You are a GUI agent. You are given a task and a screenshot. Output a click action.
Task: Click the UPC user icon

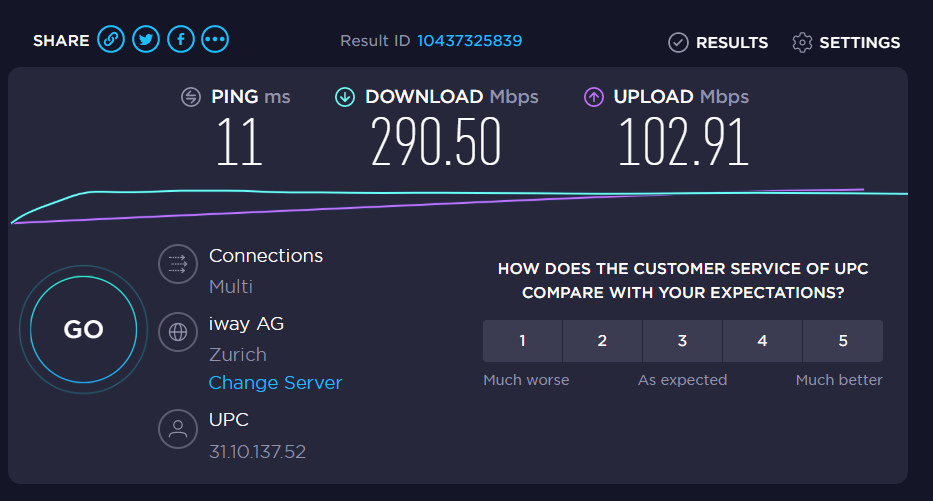178,429
